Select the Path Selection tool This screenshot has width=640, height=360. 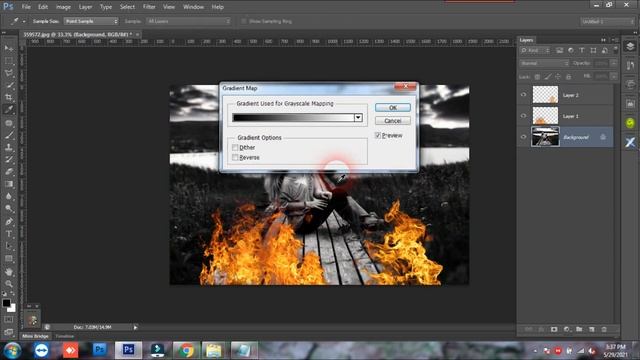9,246
